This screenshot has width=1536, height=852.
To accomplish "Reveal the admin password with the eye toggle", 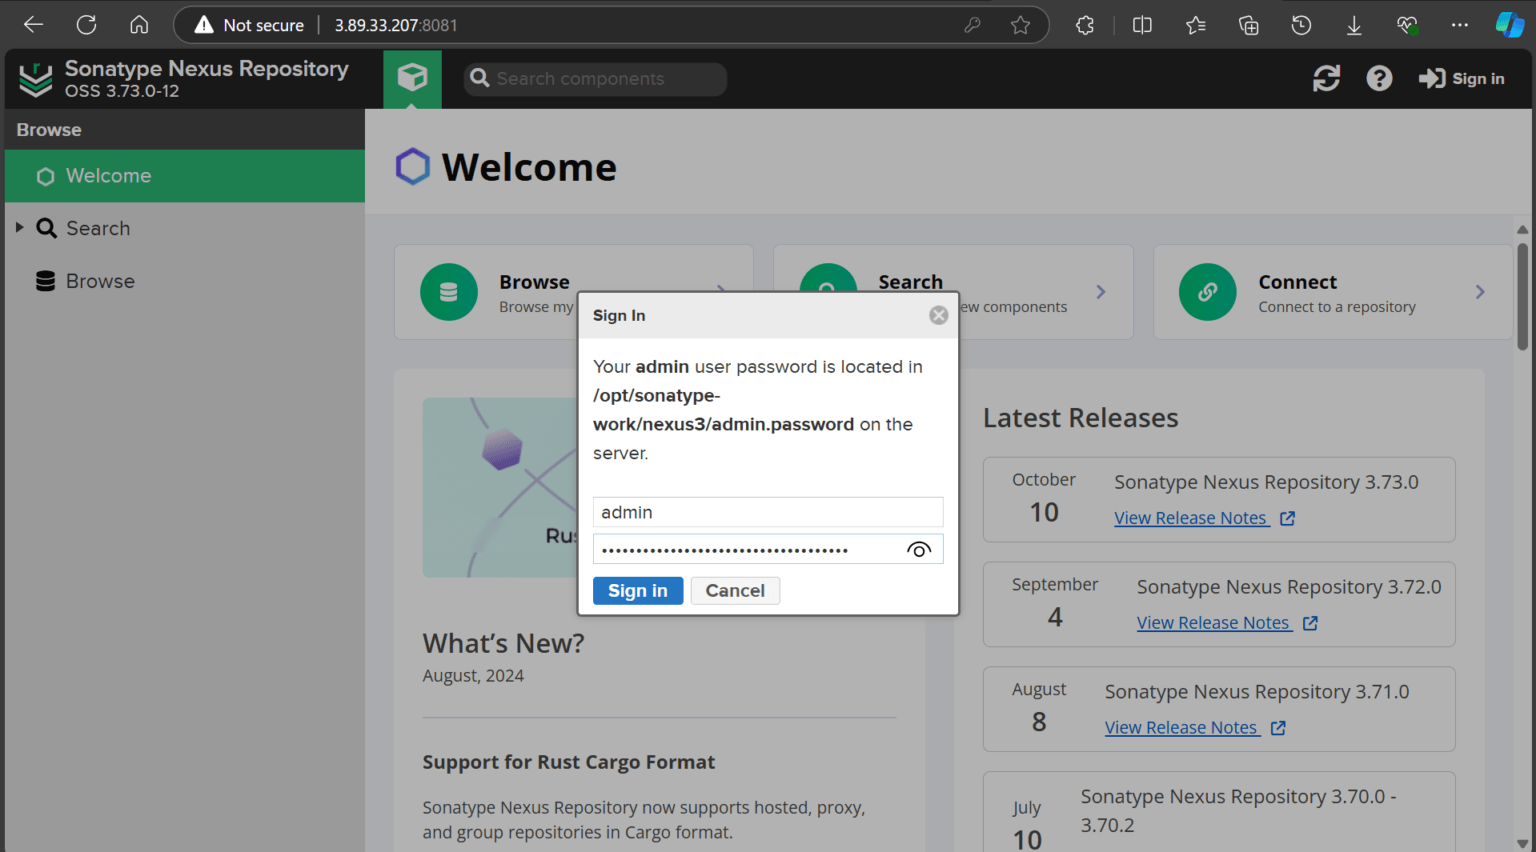I will [918, 549].
